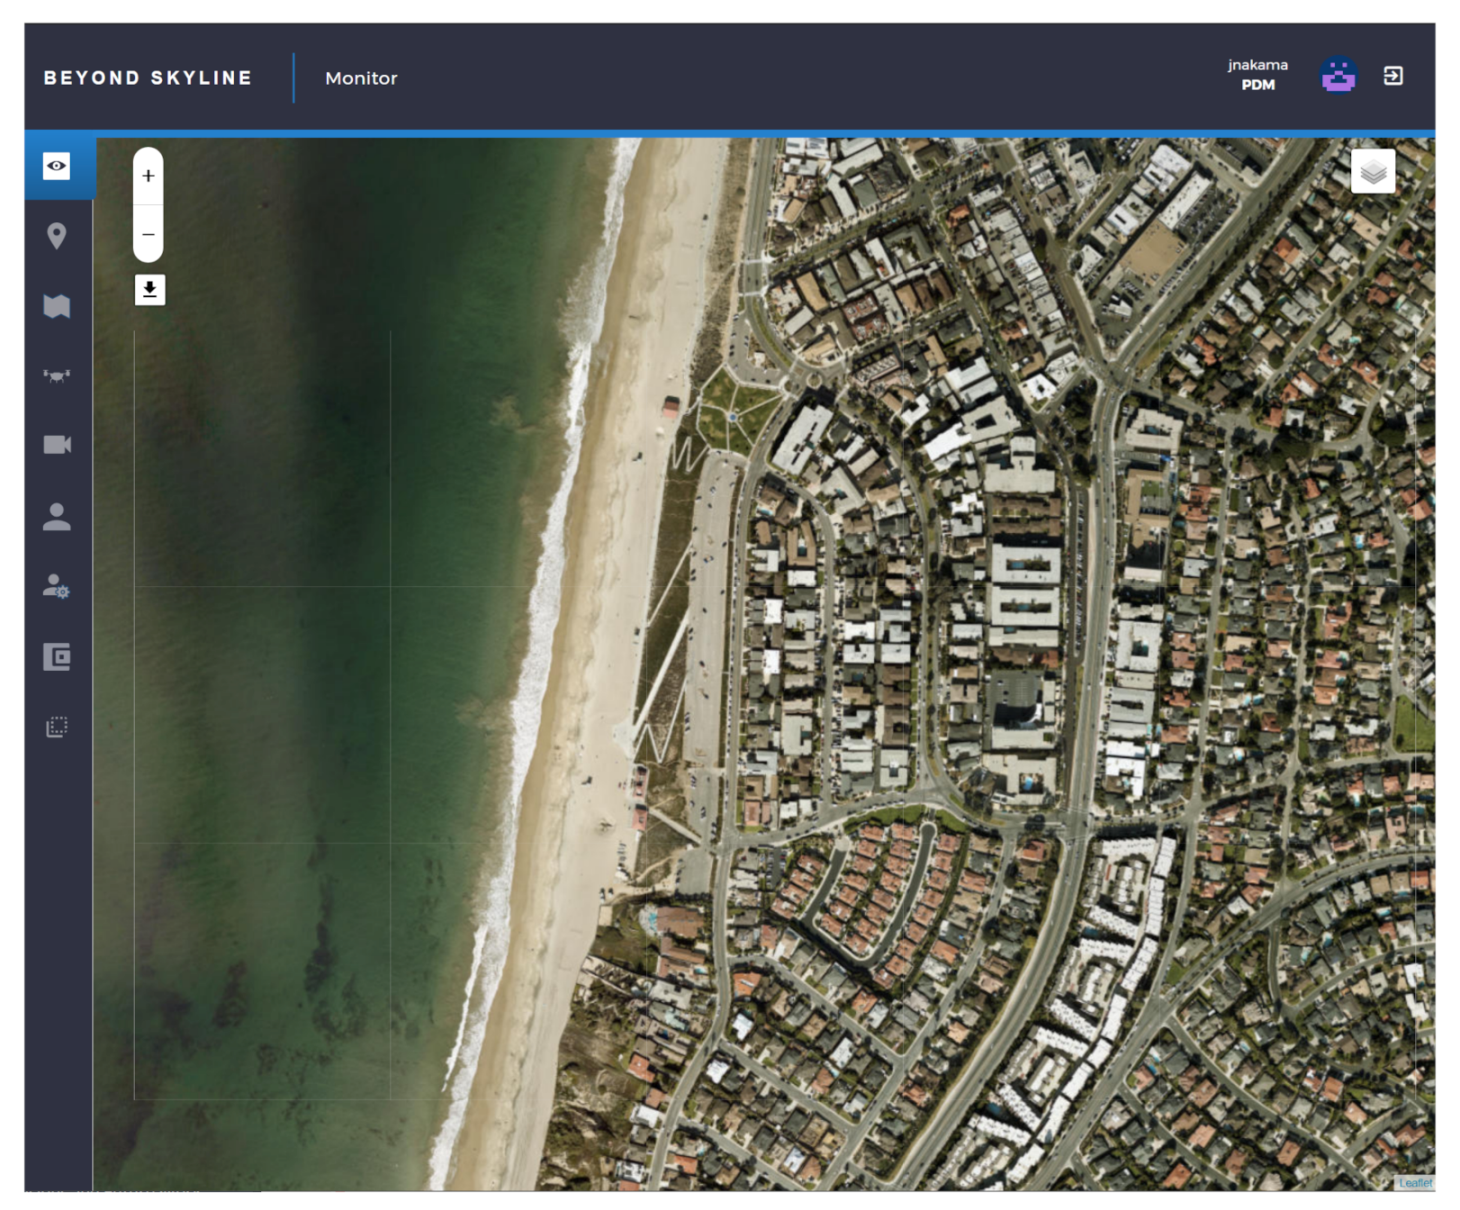Image resolution: width=1460 pixels, height=1210 pixels.
Task: Zoom in with the plus button
Action: pos(148,176)
